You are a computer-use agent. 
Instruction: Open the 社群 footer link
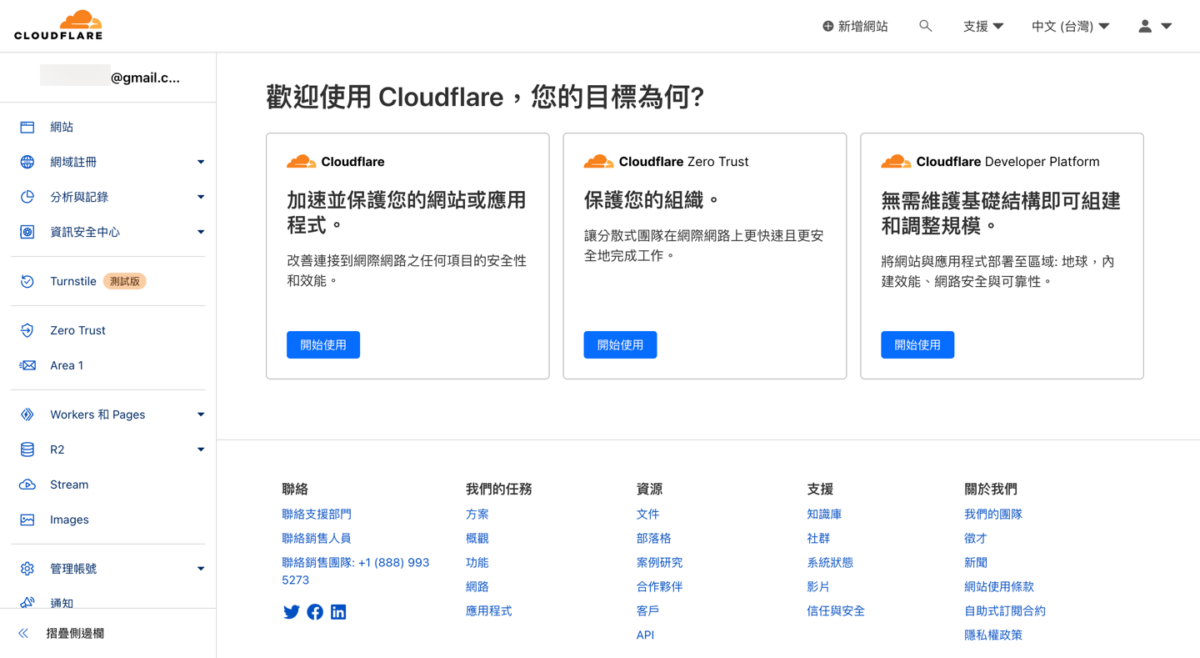point(818,538)
